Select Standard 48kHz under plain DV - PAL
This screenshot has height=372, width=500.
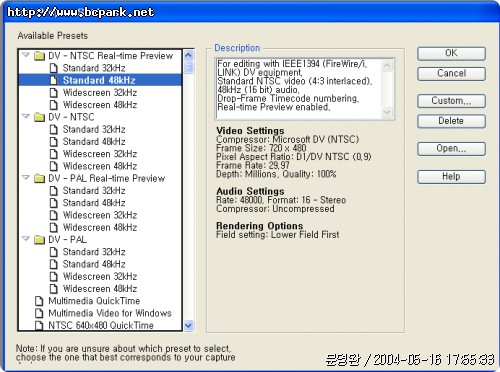94,264
